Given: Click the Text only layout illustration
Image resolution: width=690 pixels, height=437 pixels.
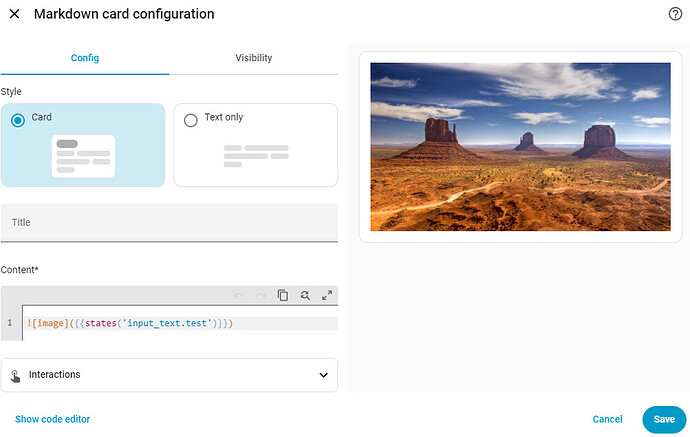Looking at the screenshot, I should point(256,156).
